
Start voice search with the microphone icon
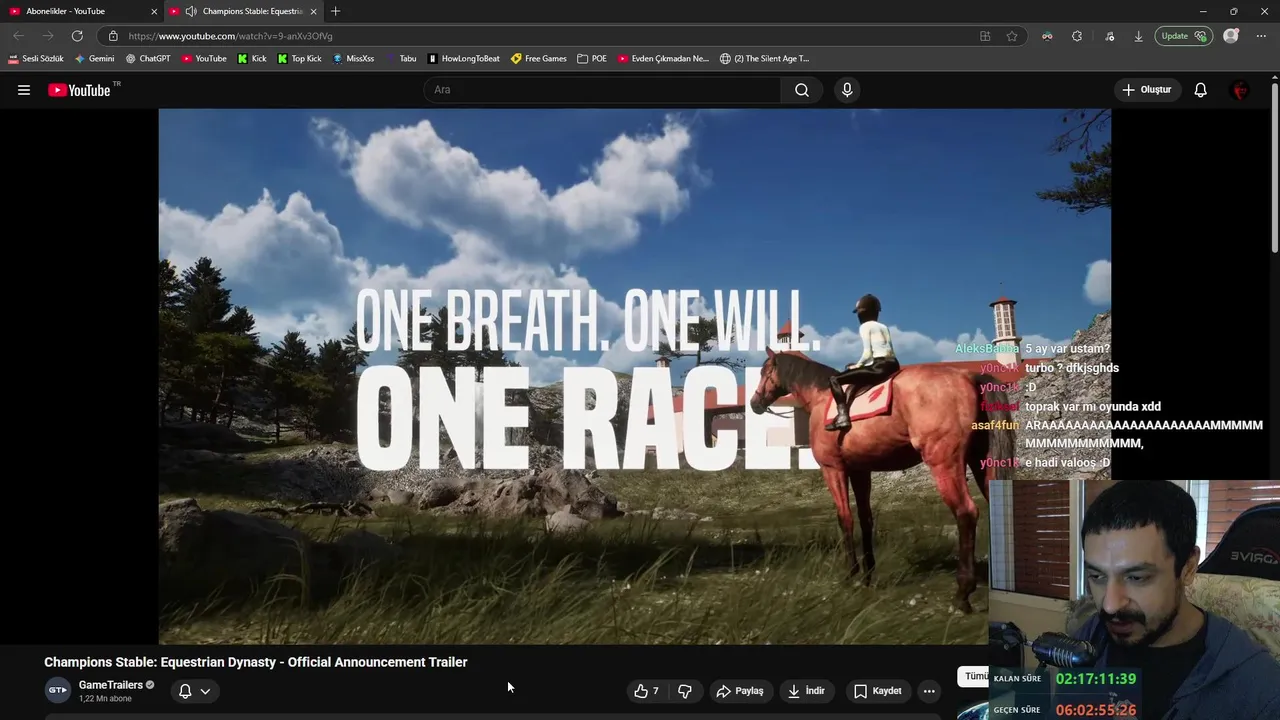(847, 90)
